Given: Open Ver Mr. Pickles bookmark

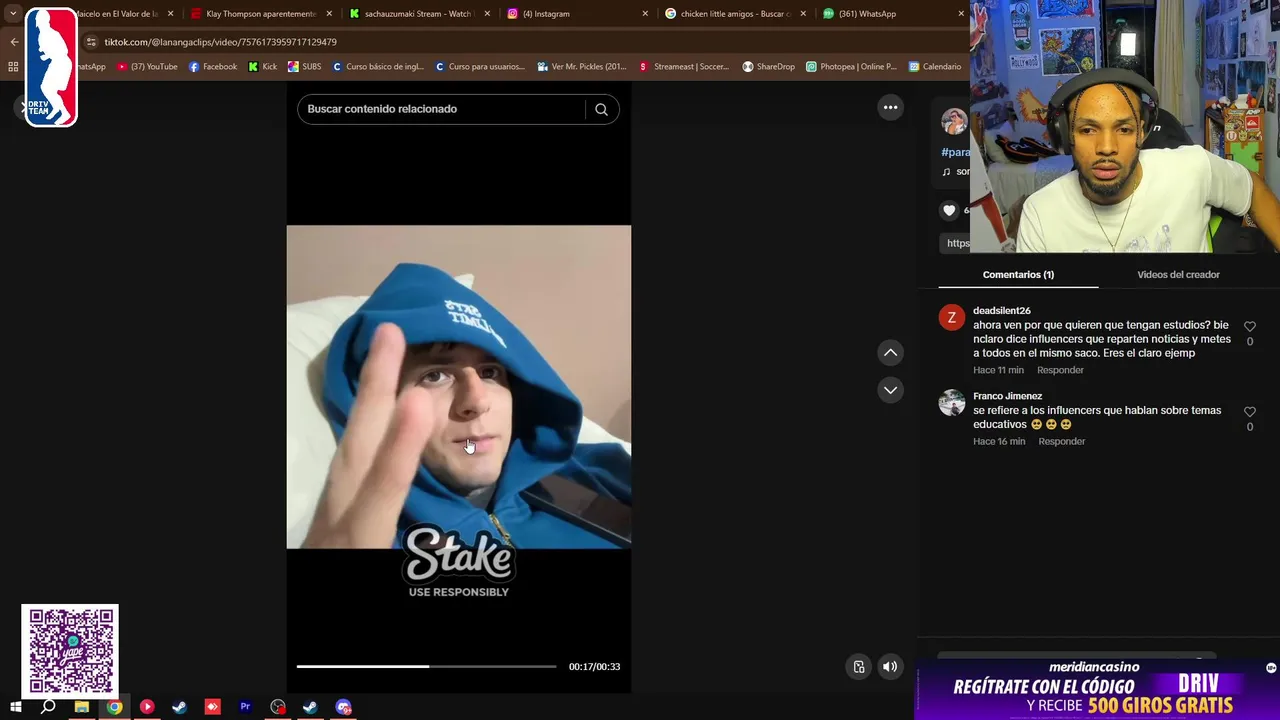Looking at the screenshot, I should coord(582,67).
